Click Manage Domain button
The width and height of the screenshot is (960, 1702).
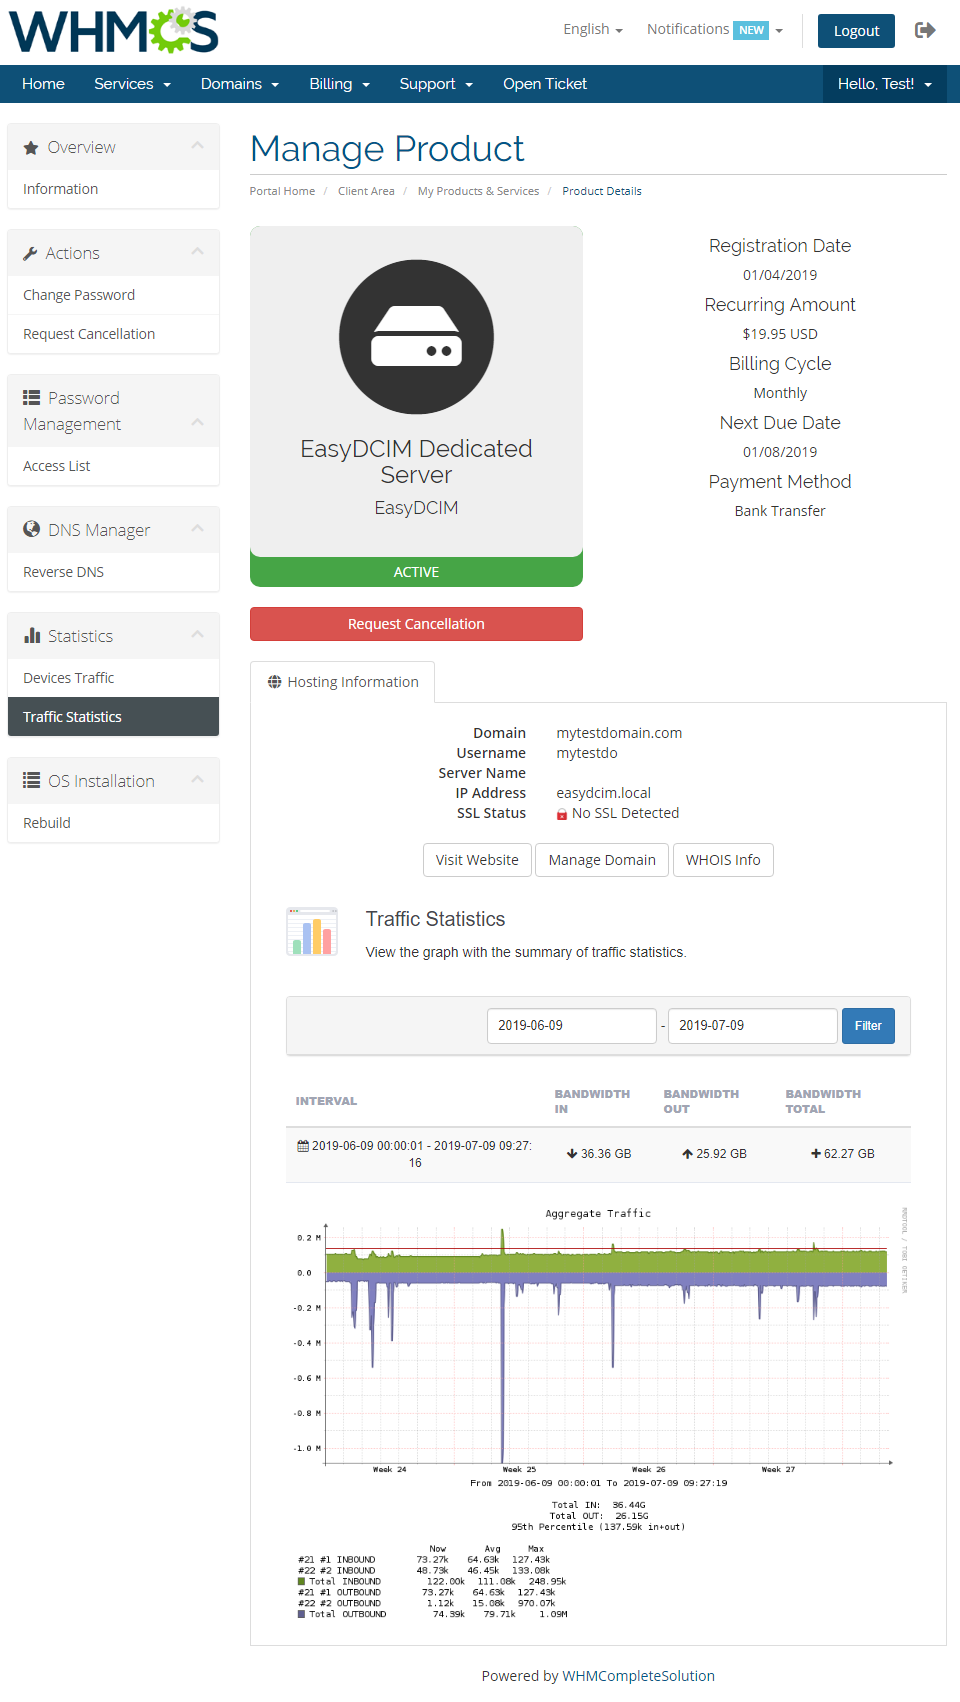click(x=602, y=860)
